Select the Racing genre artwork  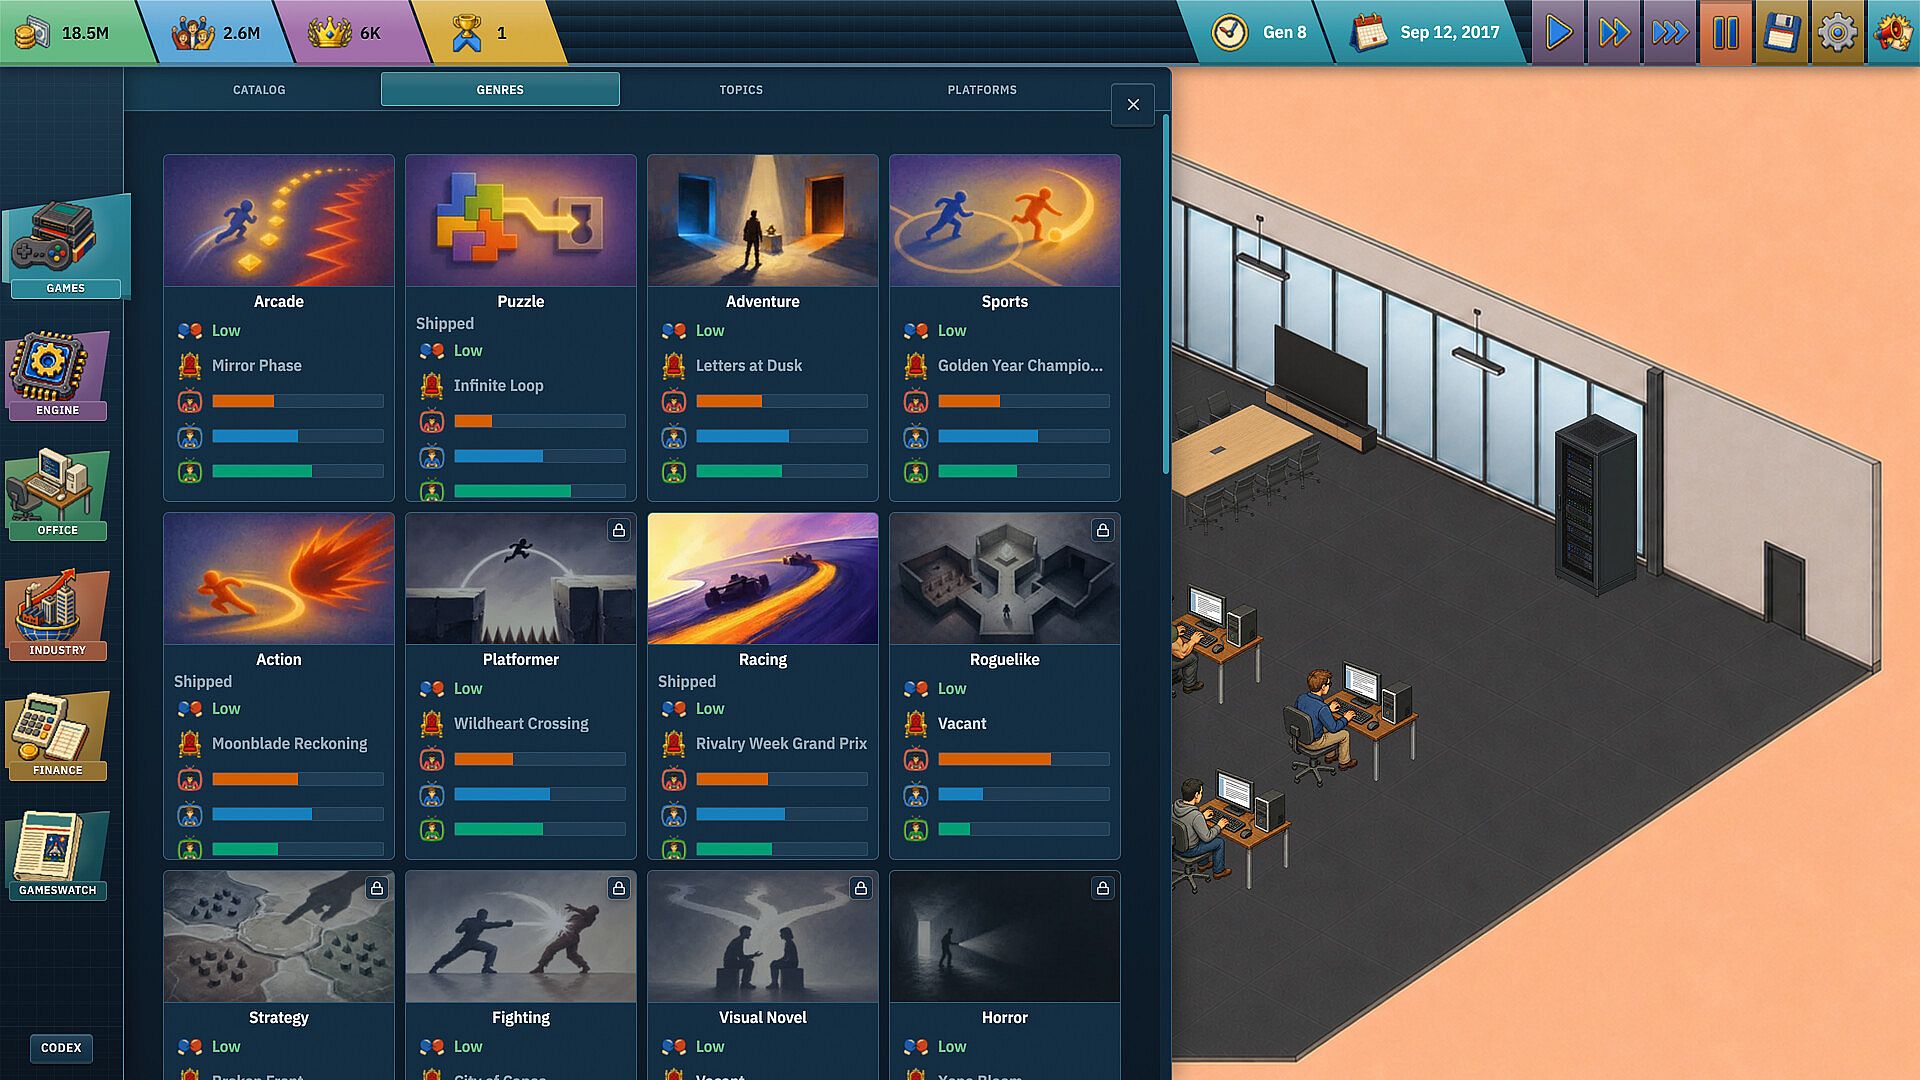(763, 578)
